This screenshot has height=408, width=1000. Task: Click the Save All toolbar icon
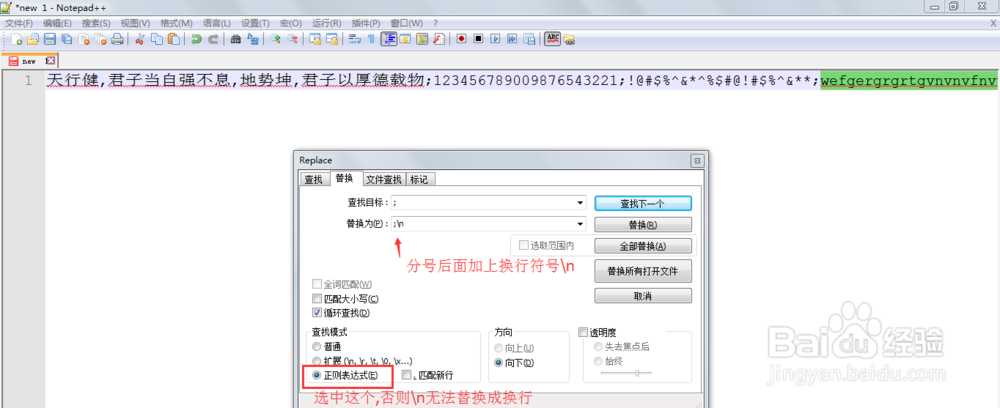point(66,39)
